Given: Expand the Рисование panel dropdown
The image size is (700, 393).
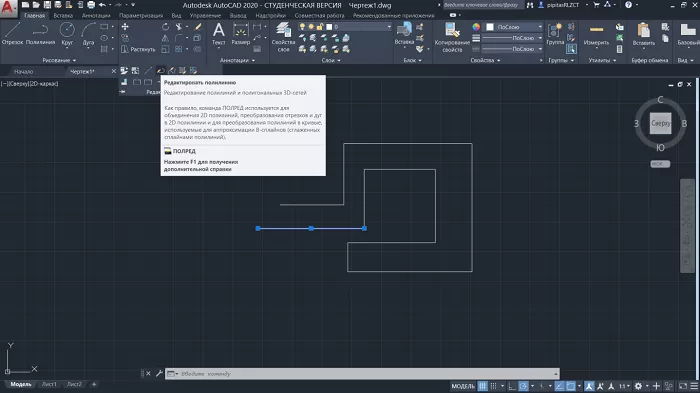Looking at the screenshot, I should (59, 60).
